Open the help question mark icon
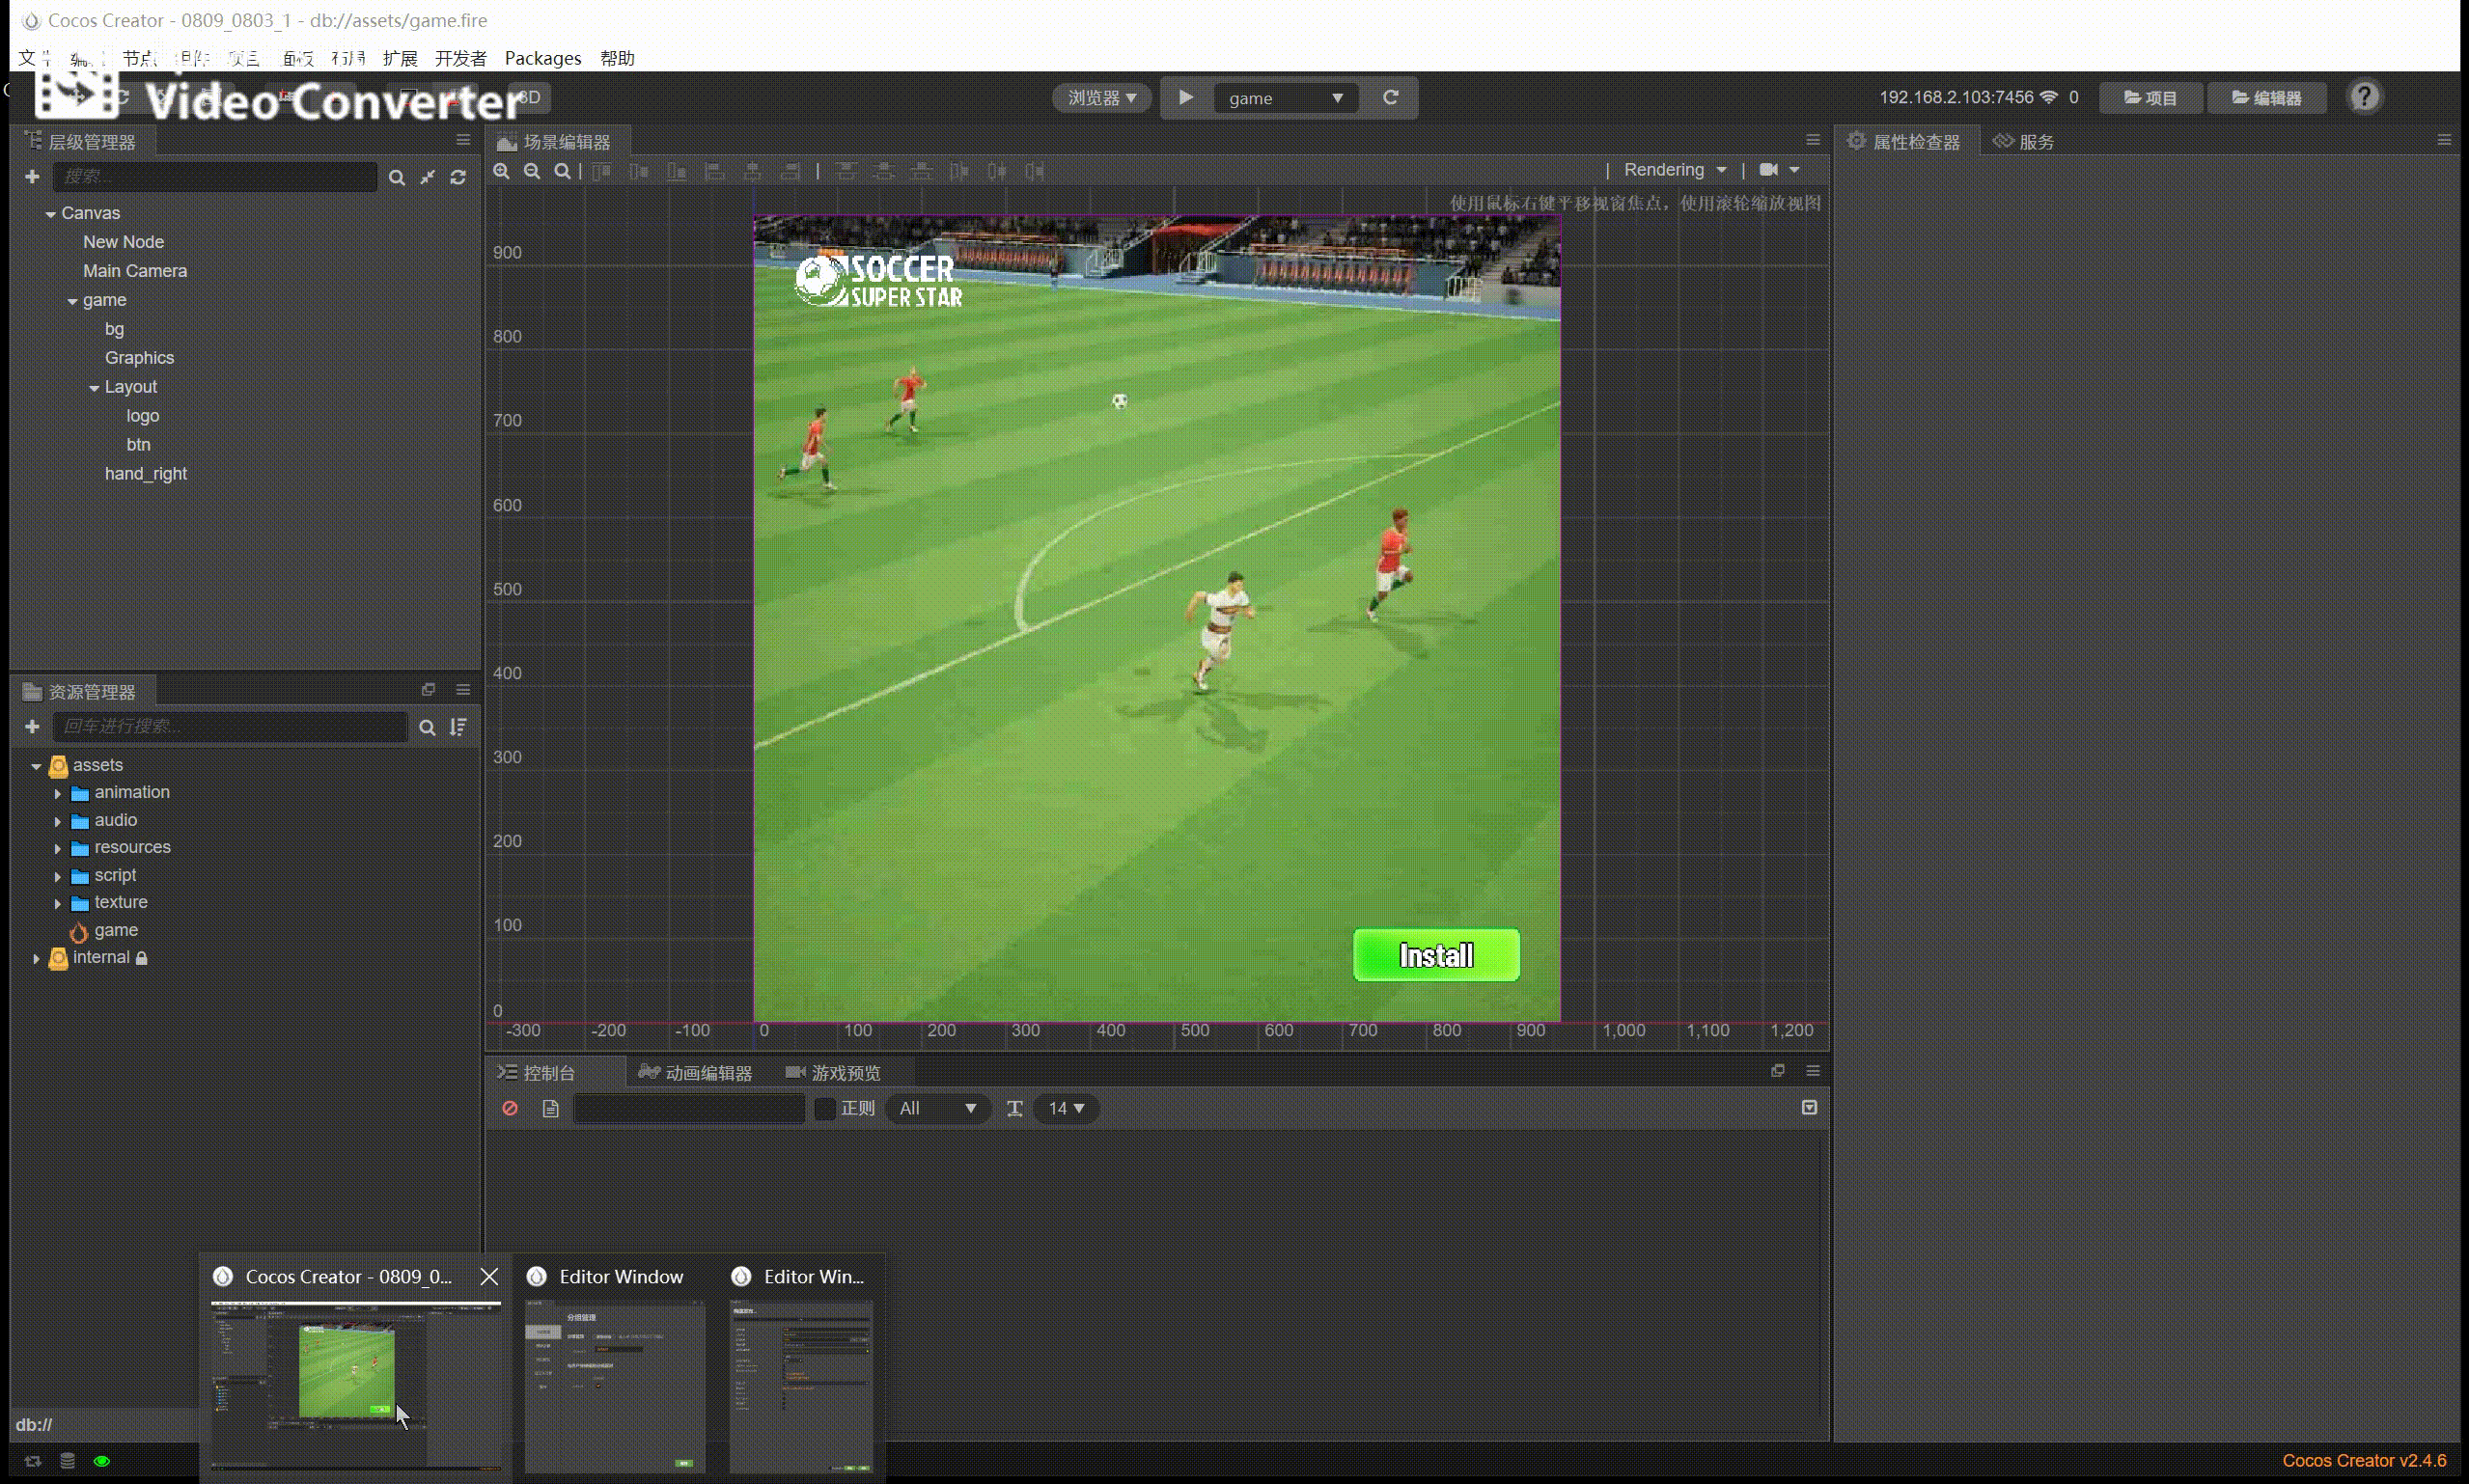The image size is (2469, 1484). point(2364,97)
